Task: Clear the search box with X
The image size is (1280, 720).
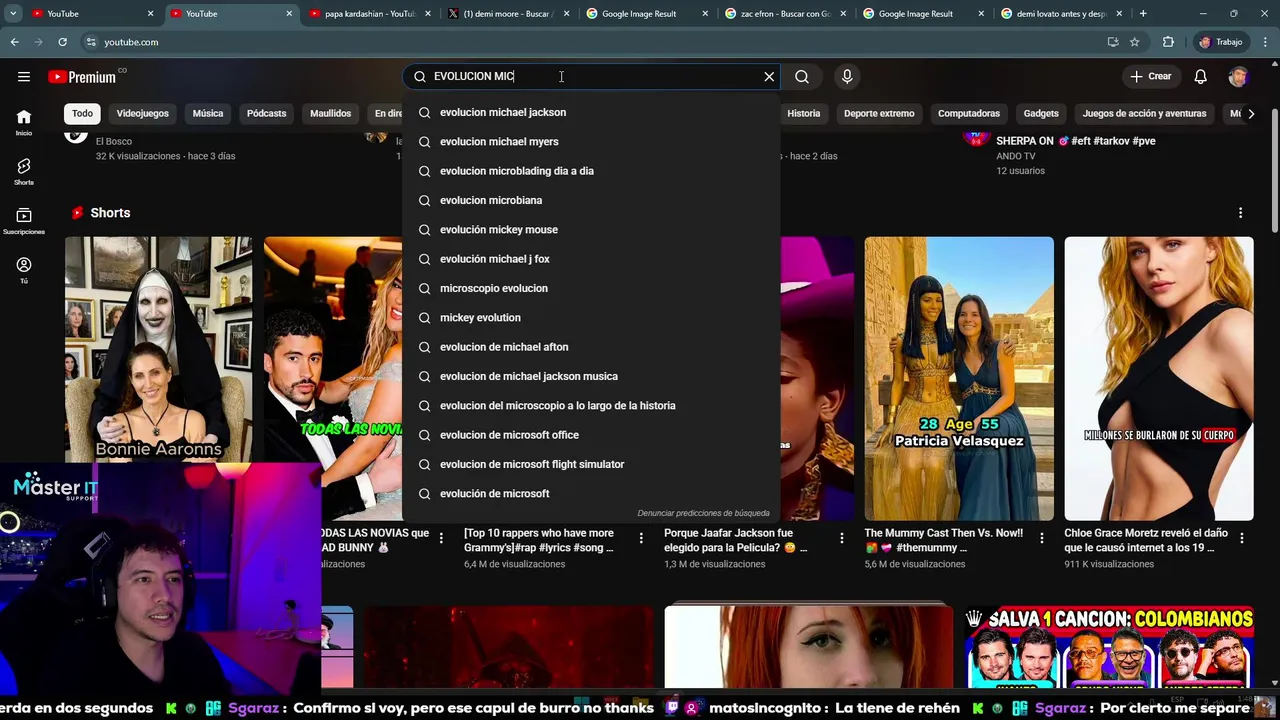Action: 769,76
